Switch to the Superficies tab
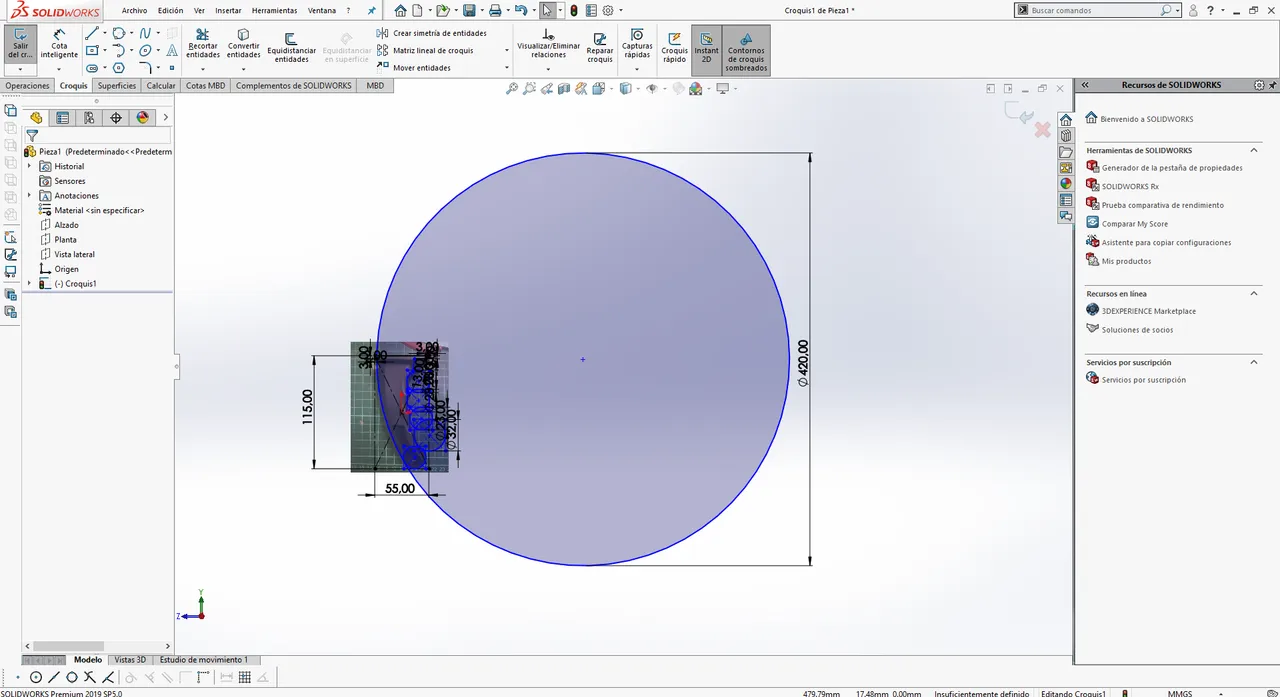The height and width of the screenshot is (697, 1280). [117, 86]
